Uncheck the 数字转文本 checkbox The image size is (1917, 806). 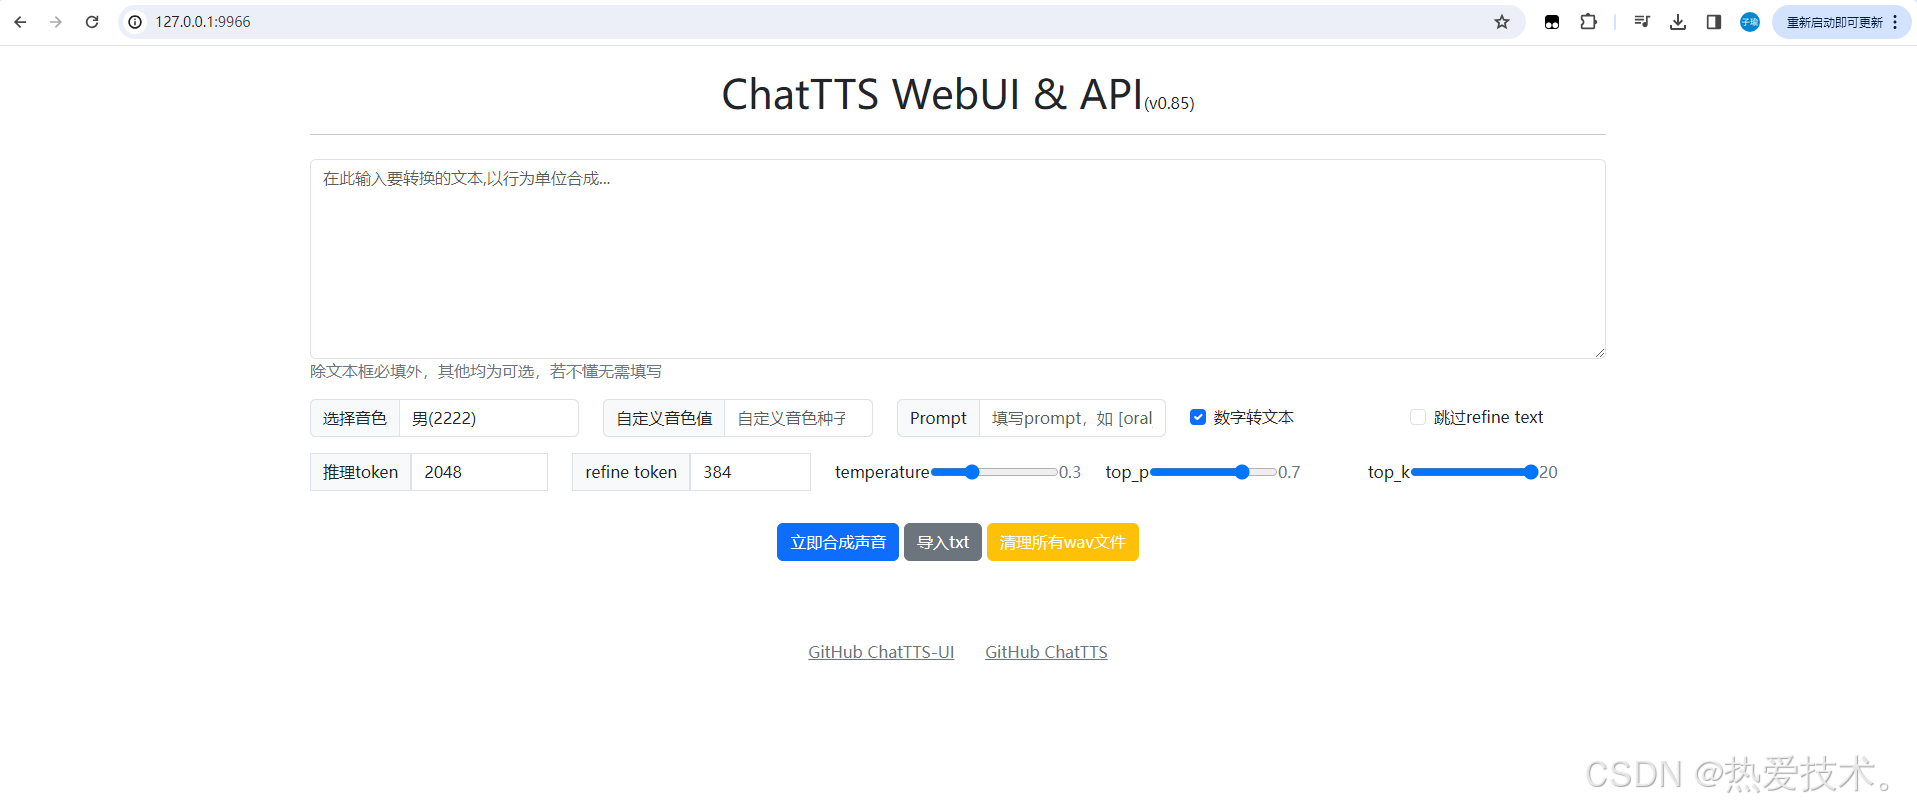1198,417
